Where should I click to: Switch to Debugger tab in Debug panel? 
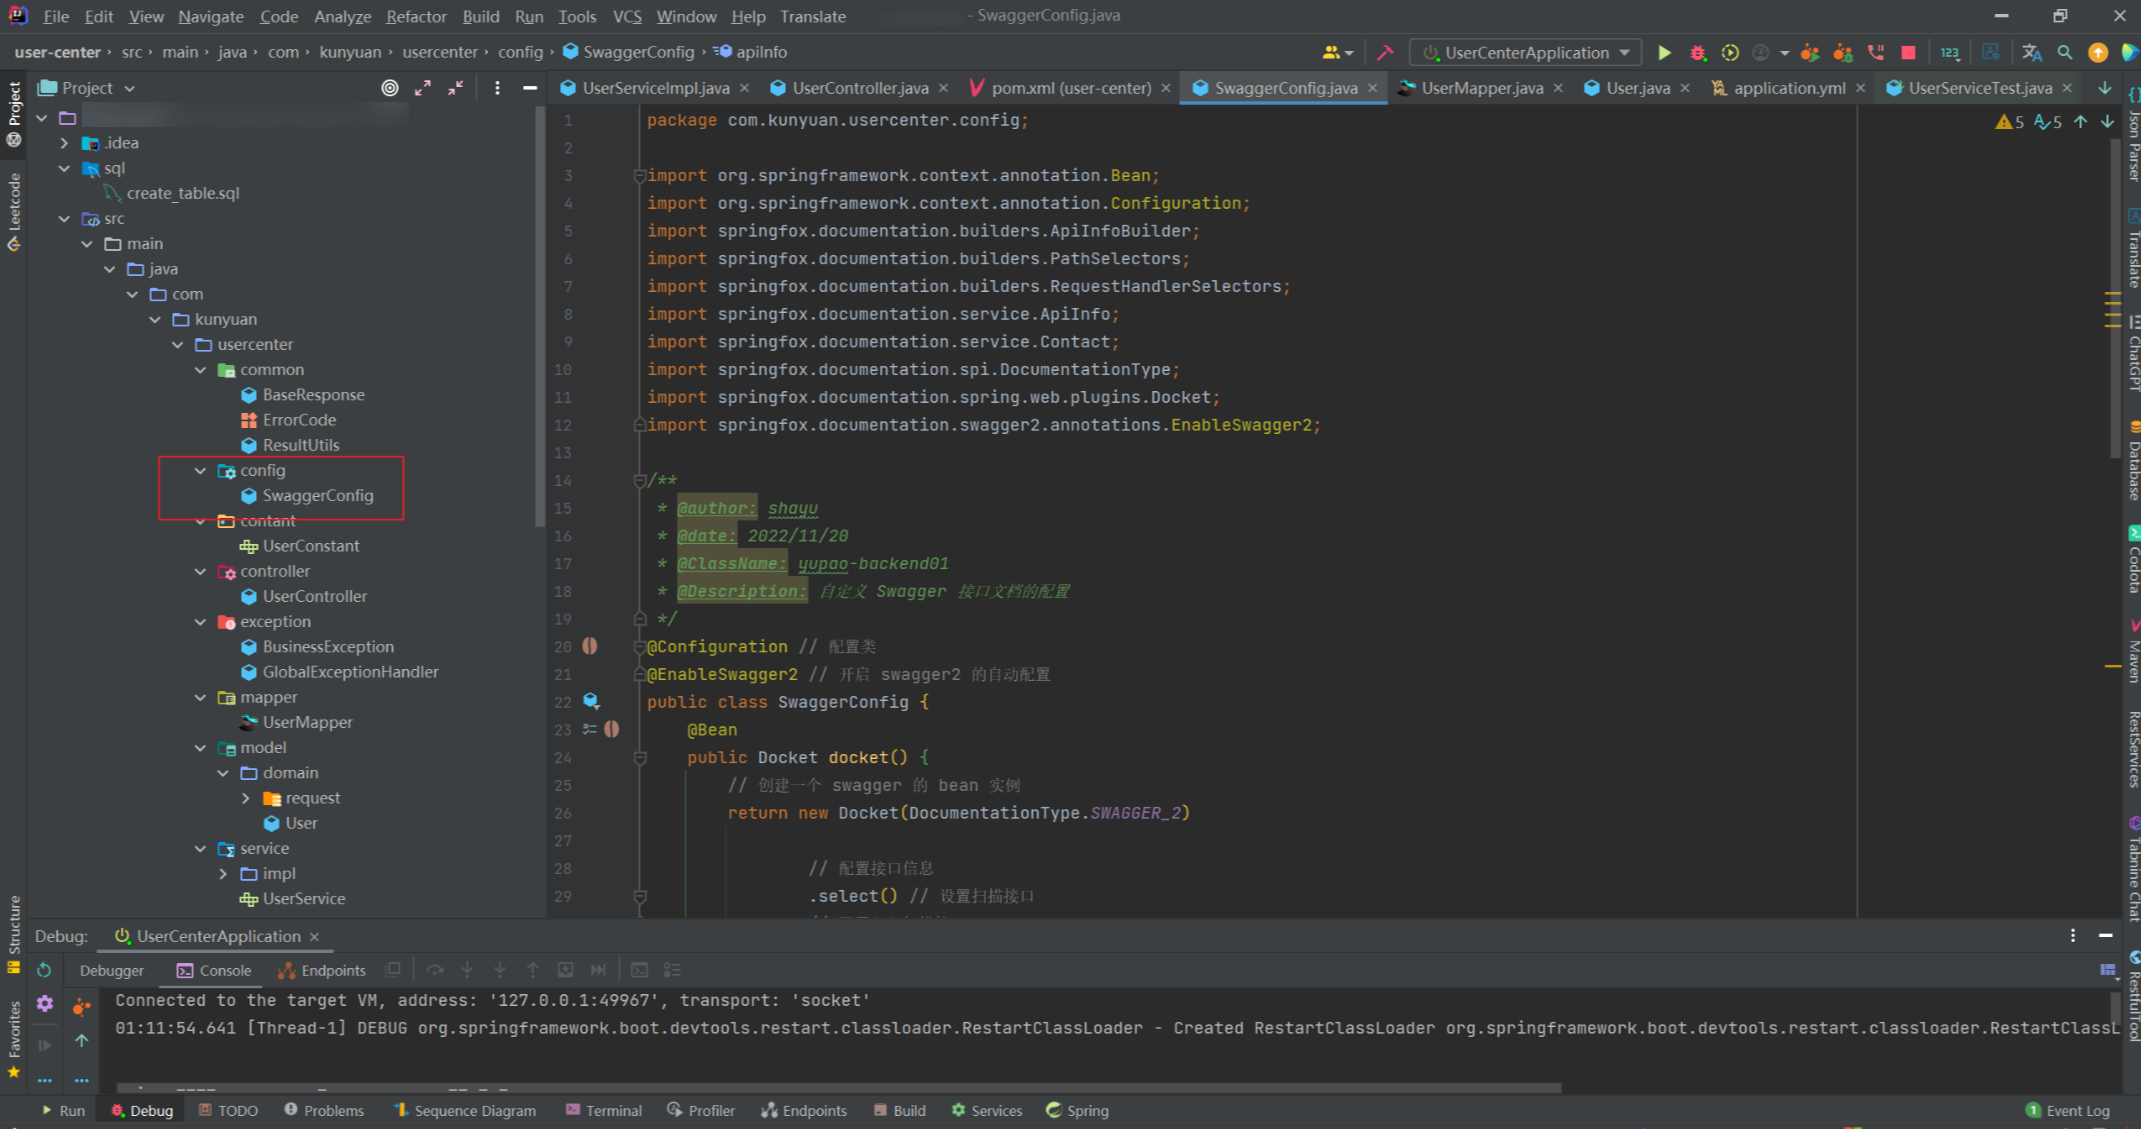111,970
